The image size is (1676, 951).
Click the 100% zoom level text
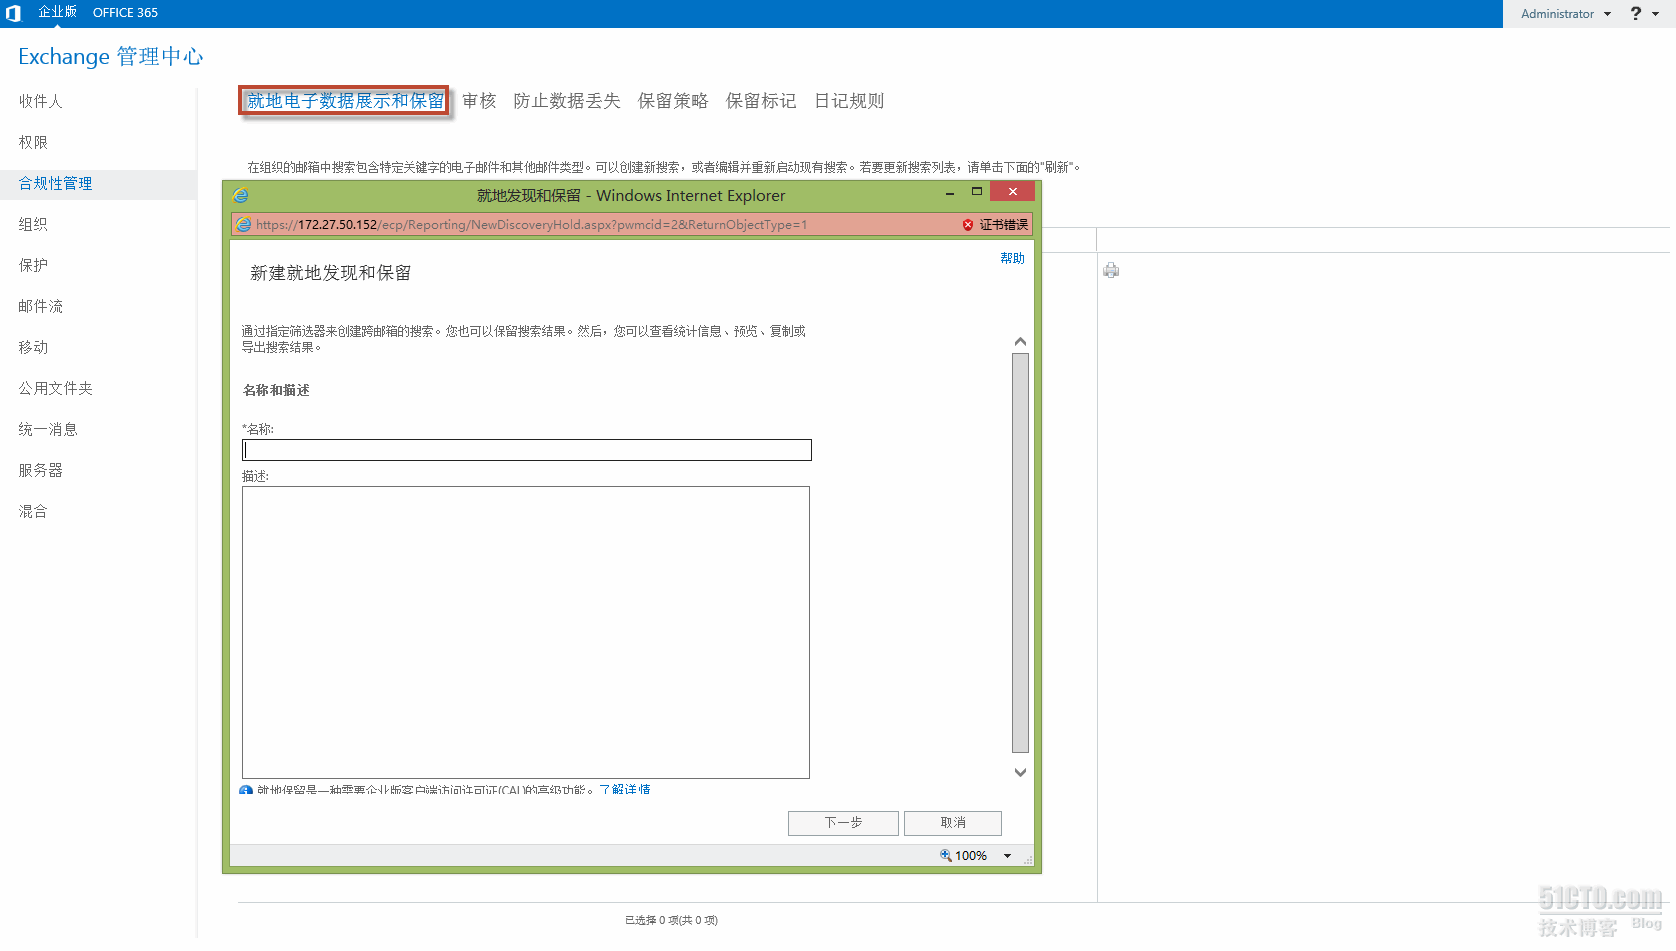[971, 856]
